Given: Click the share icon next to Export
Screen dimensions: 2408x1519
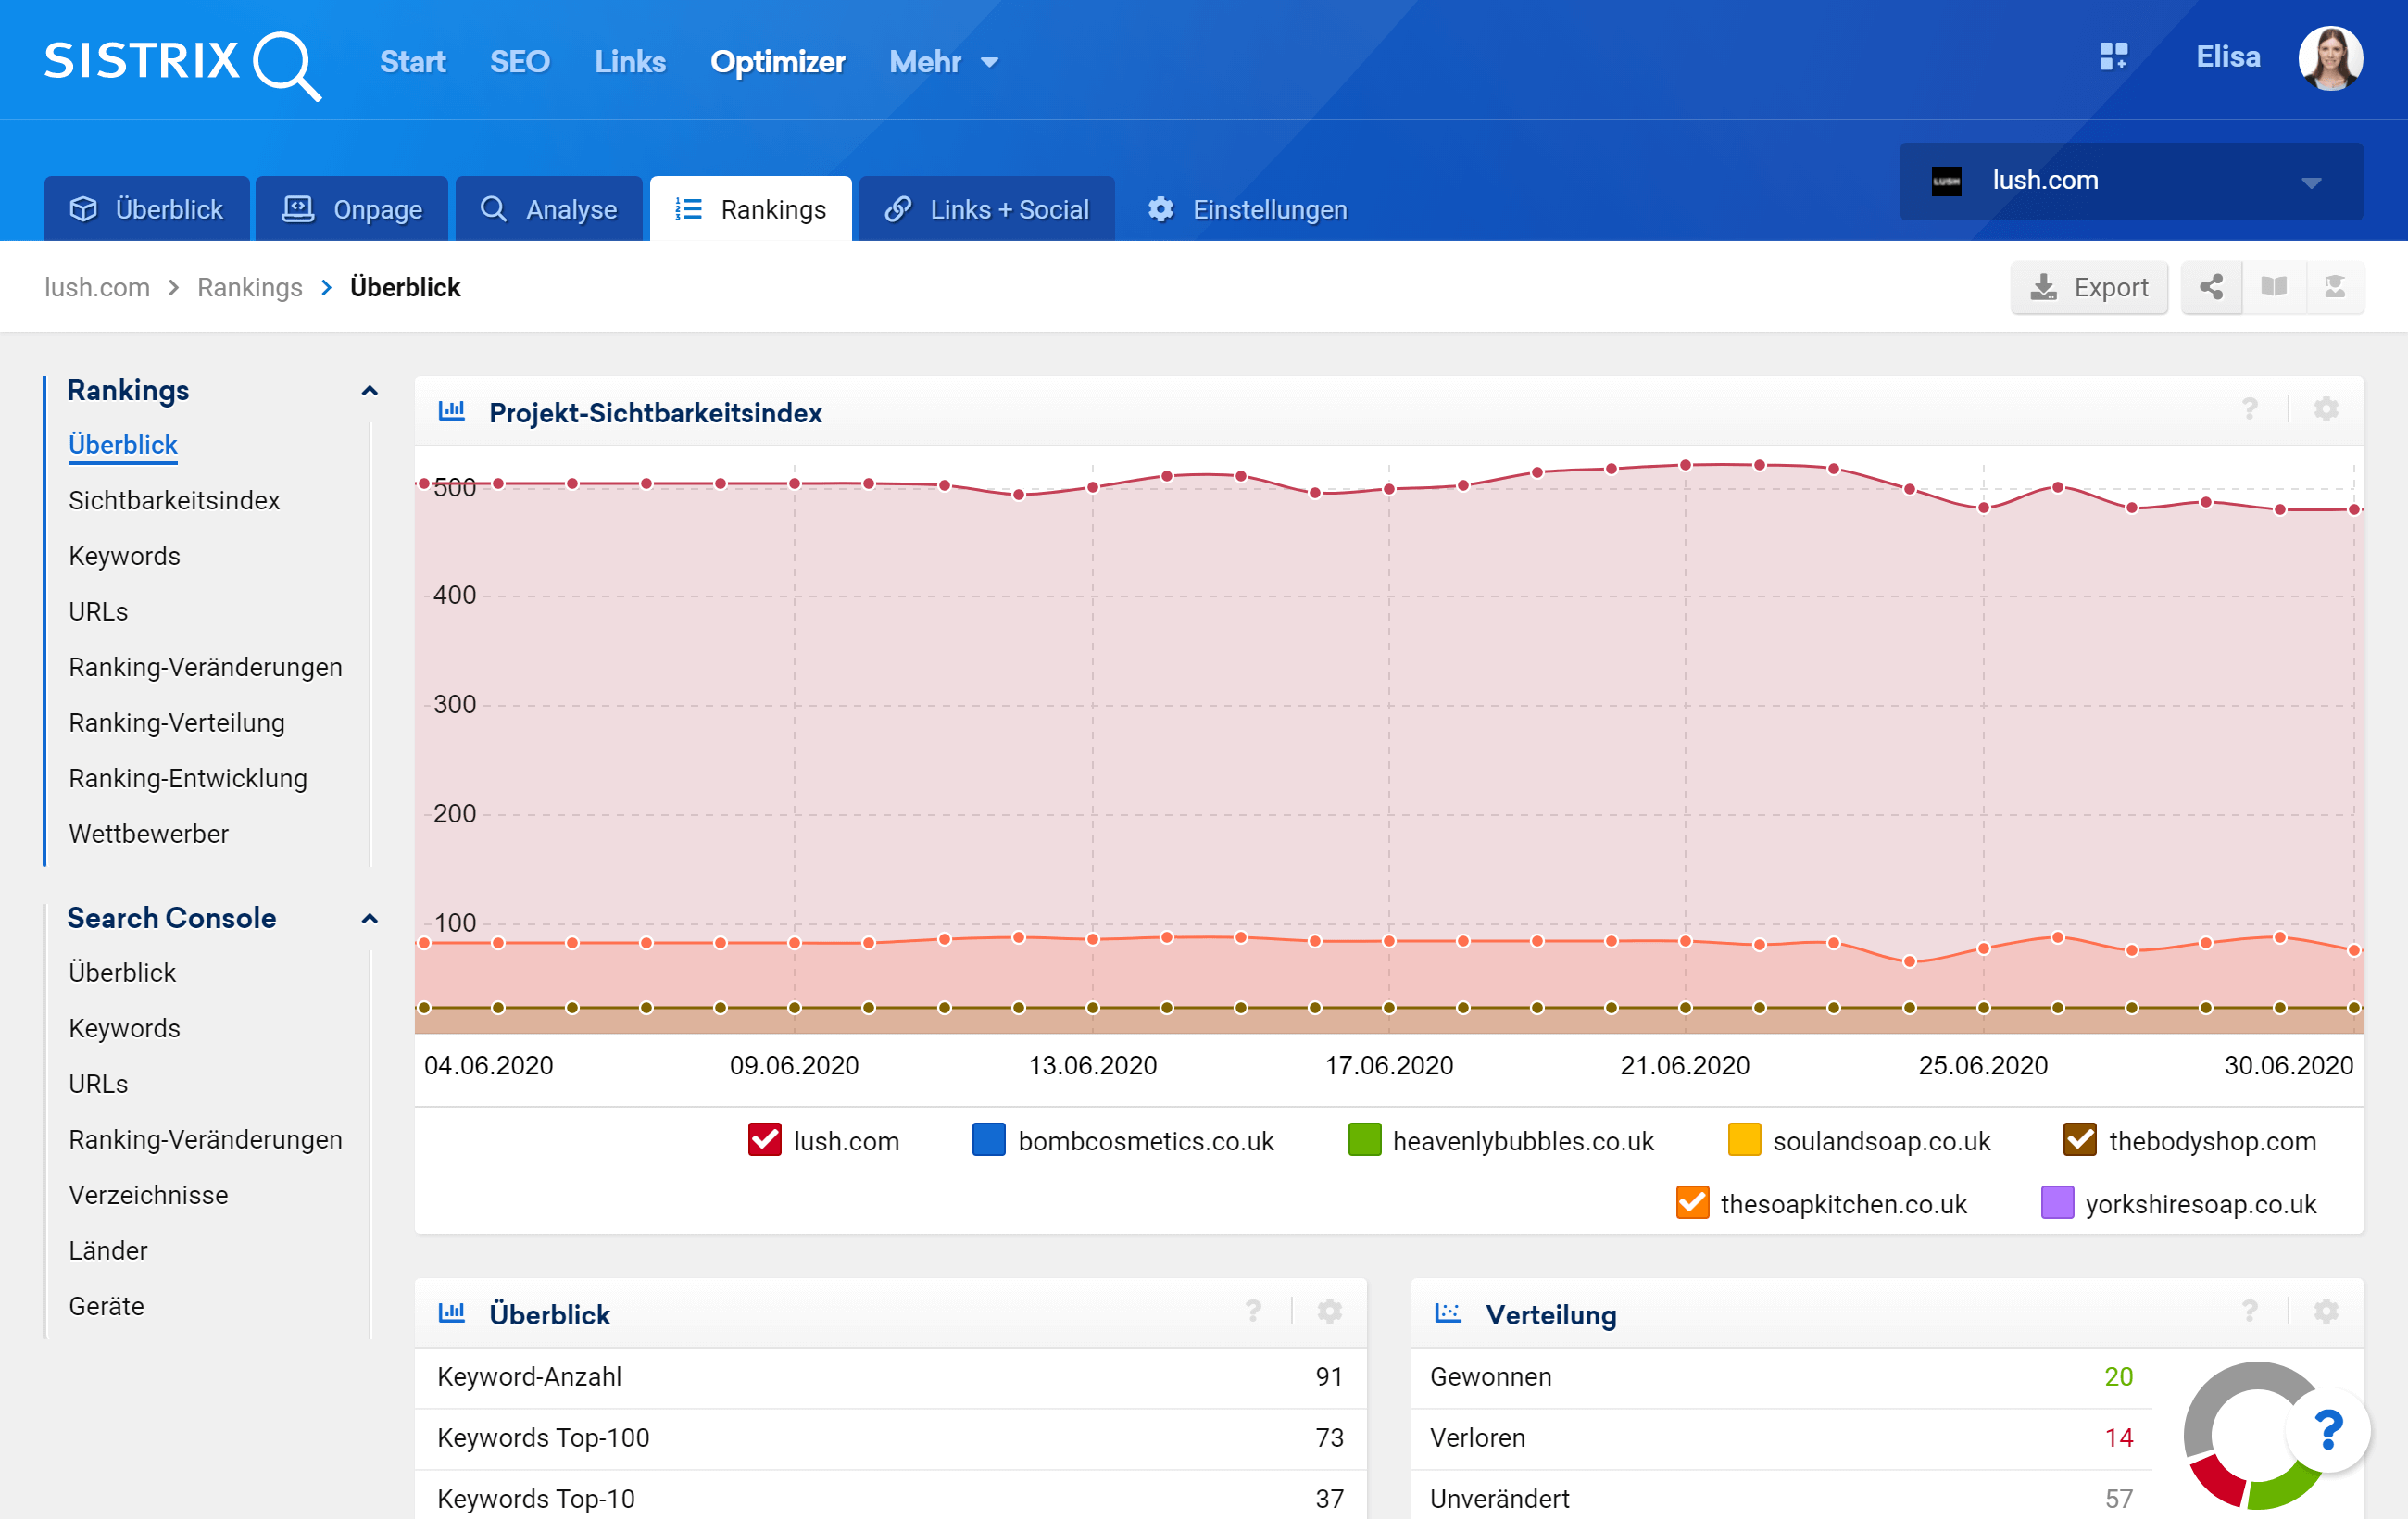Looking at the screenshot, I should tap(2210, 288).
